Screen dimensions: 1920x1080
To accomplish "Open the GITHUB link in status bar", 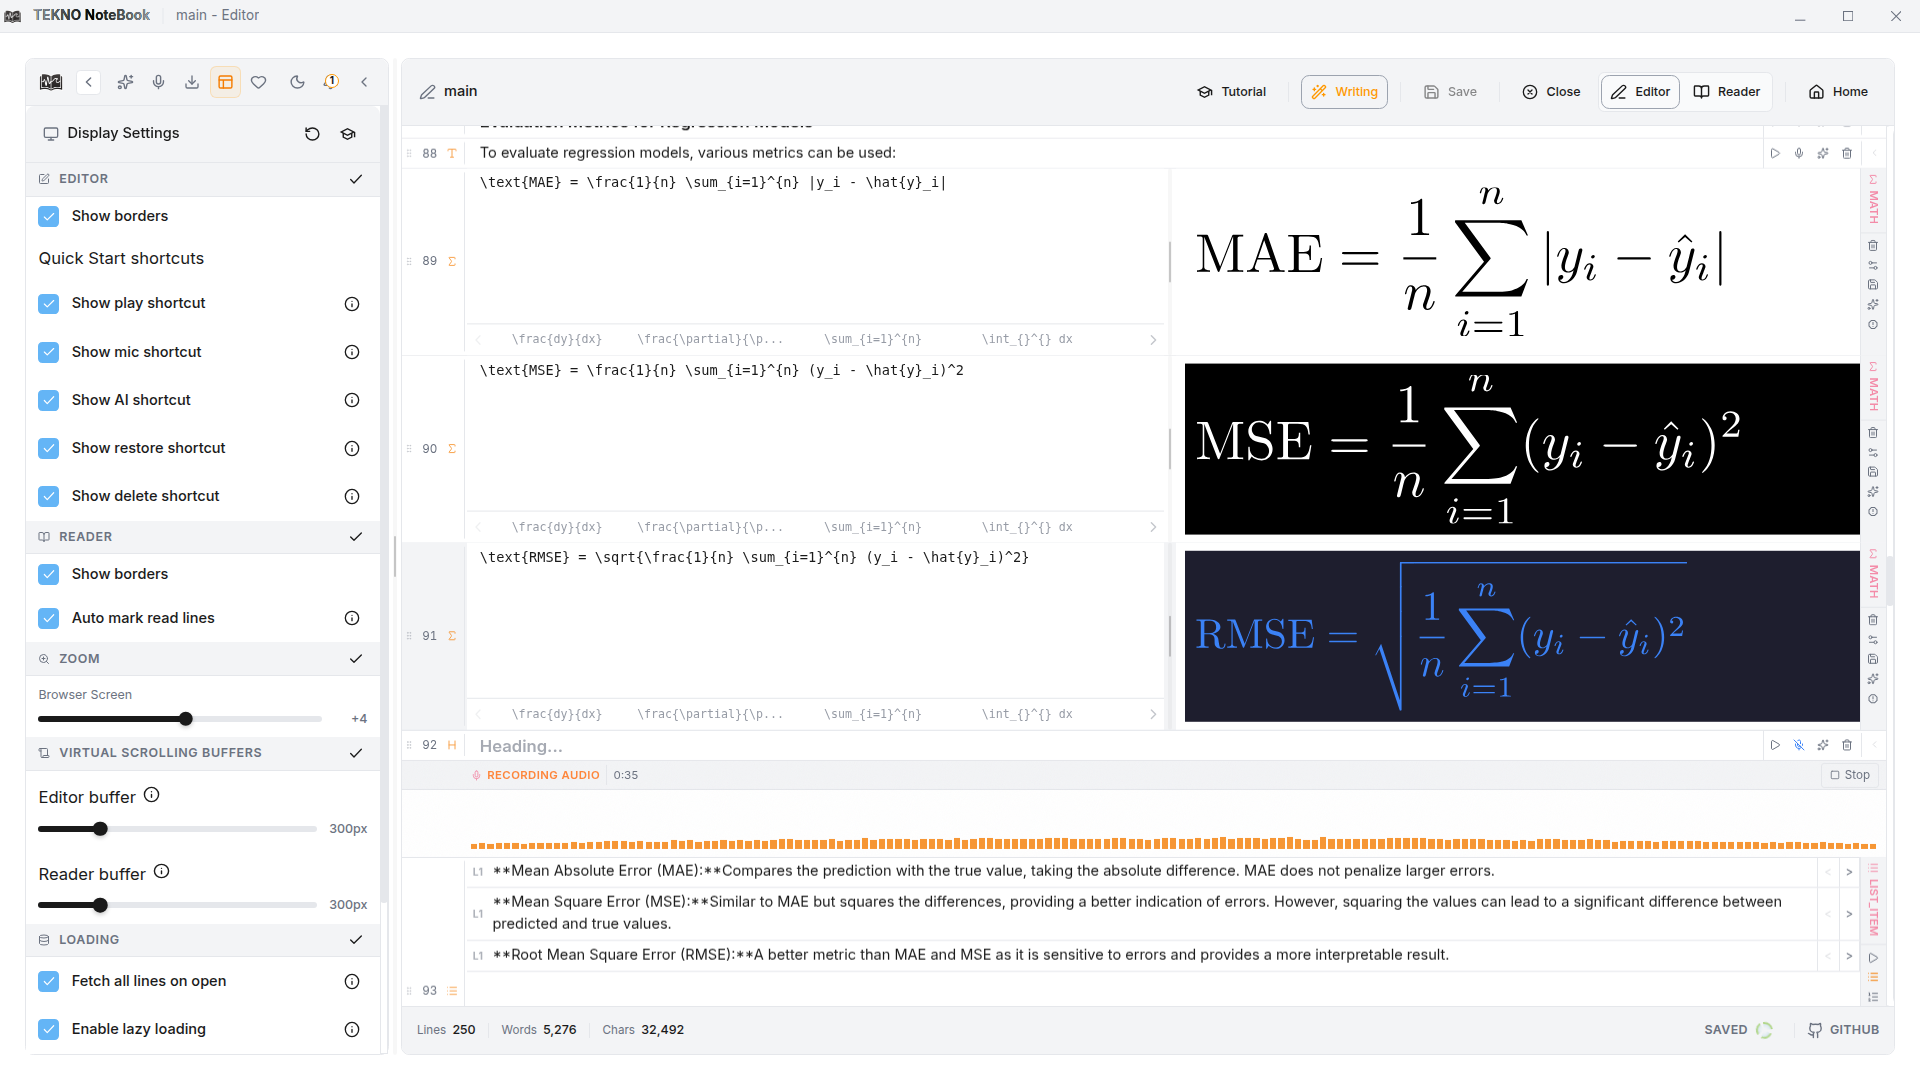I will pyautogui.click(x=1843, y=1030).
